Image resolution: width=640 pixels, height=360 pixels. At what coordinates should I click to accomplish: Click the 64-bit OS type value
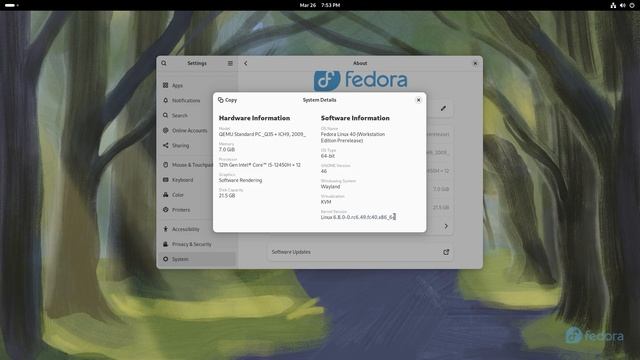pos(328,156)
